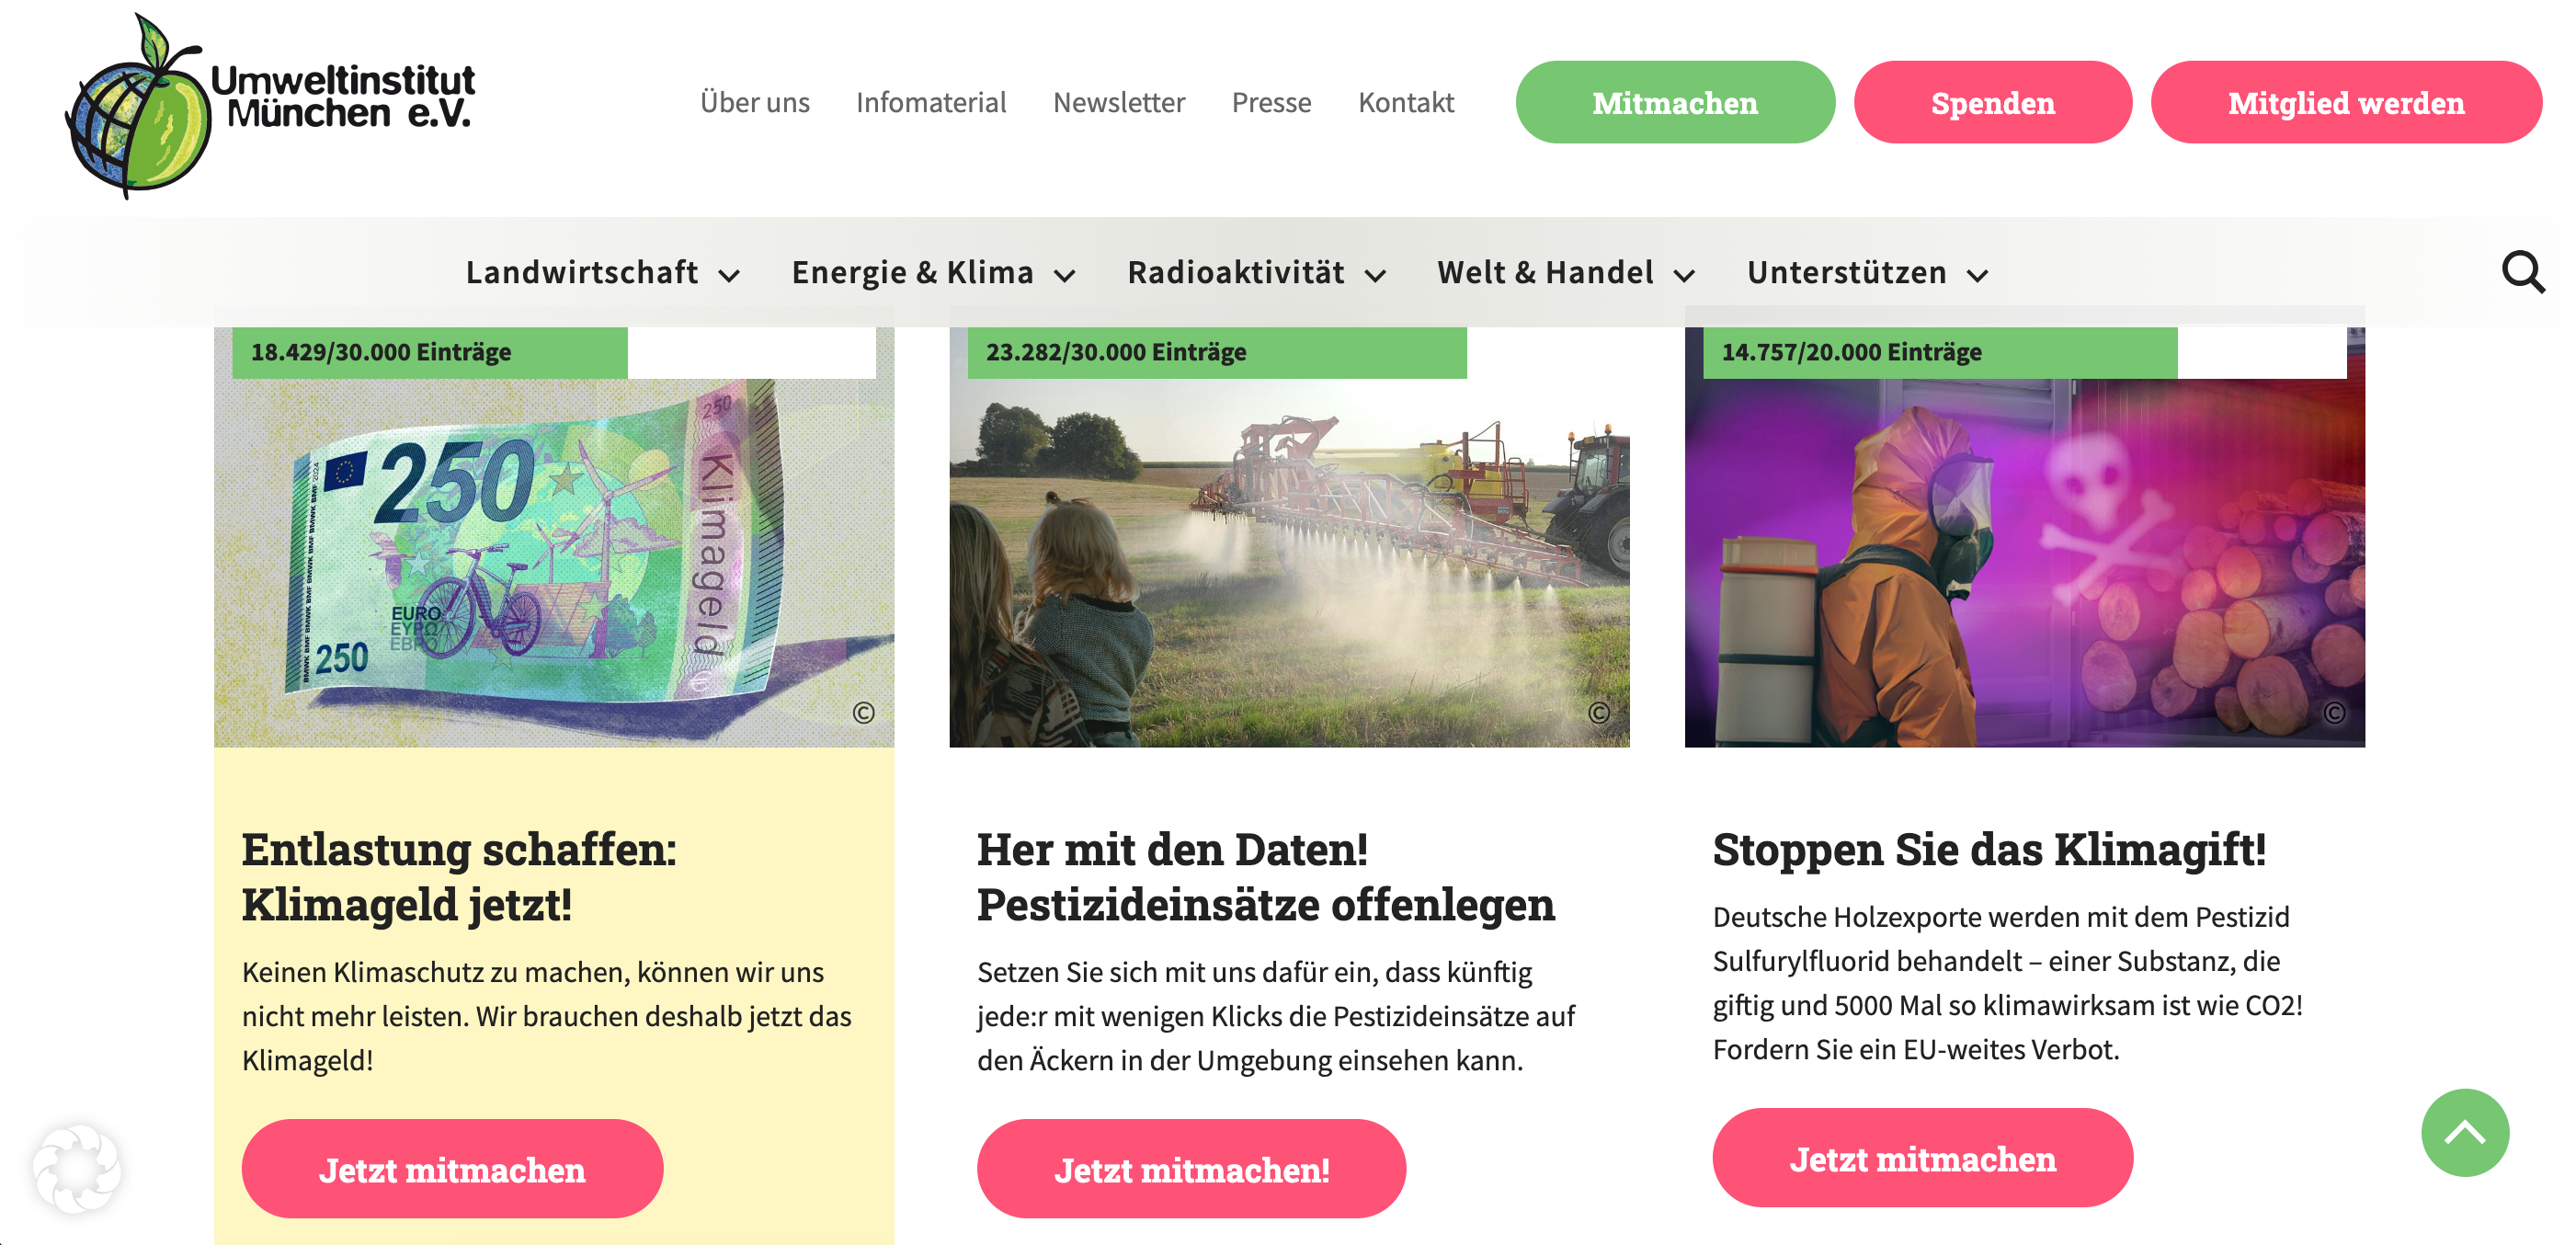This screenshot has width=2576, height=1245.
Task: Open the Über uns page
Action: (x=754, y=102)
